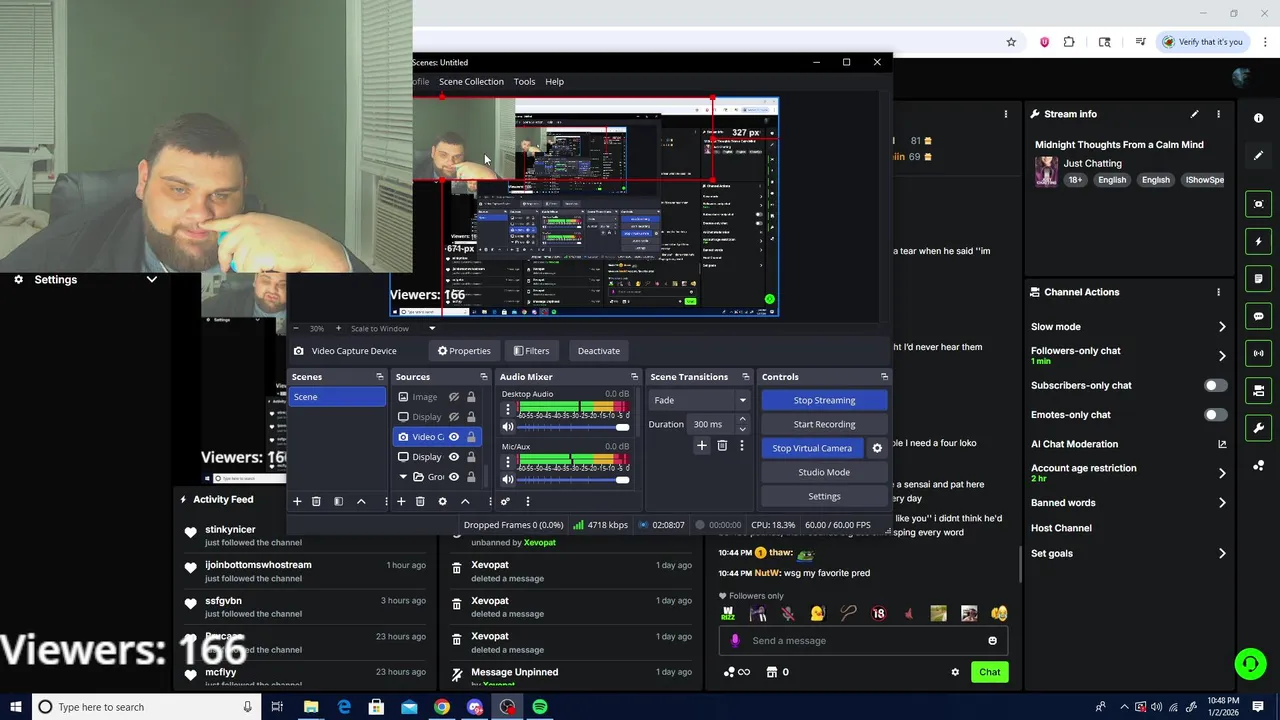The image size is (1280, 720).
Task: Hide the Video Capture Device source
Action: click(454, 437)
